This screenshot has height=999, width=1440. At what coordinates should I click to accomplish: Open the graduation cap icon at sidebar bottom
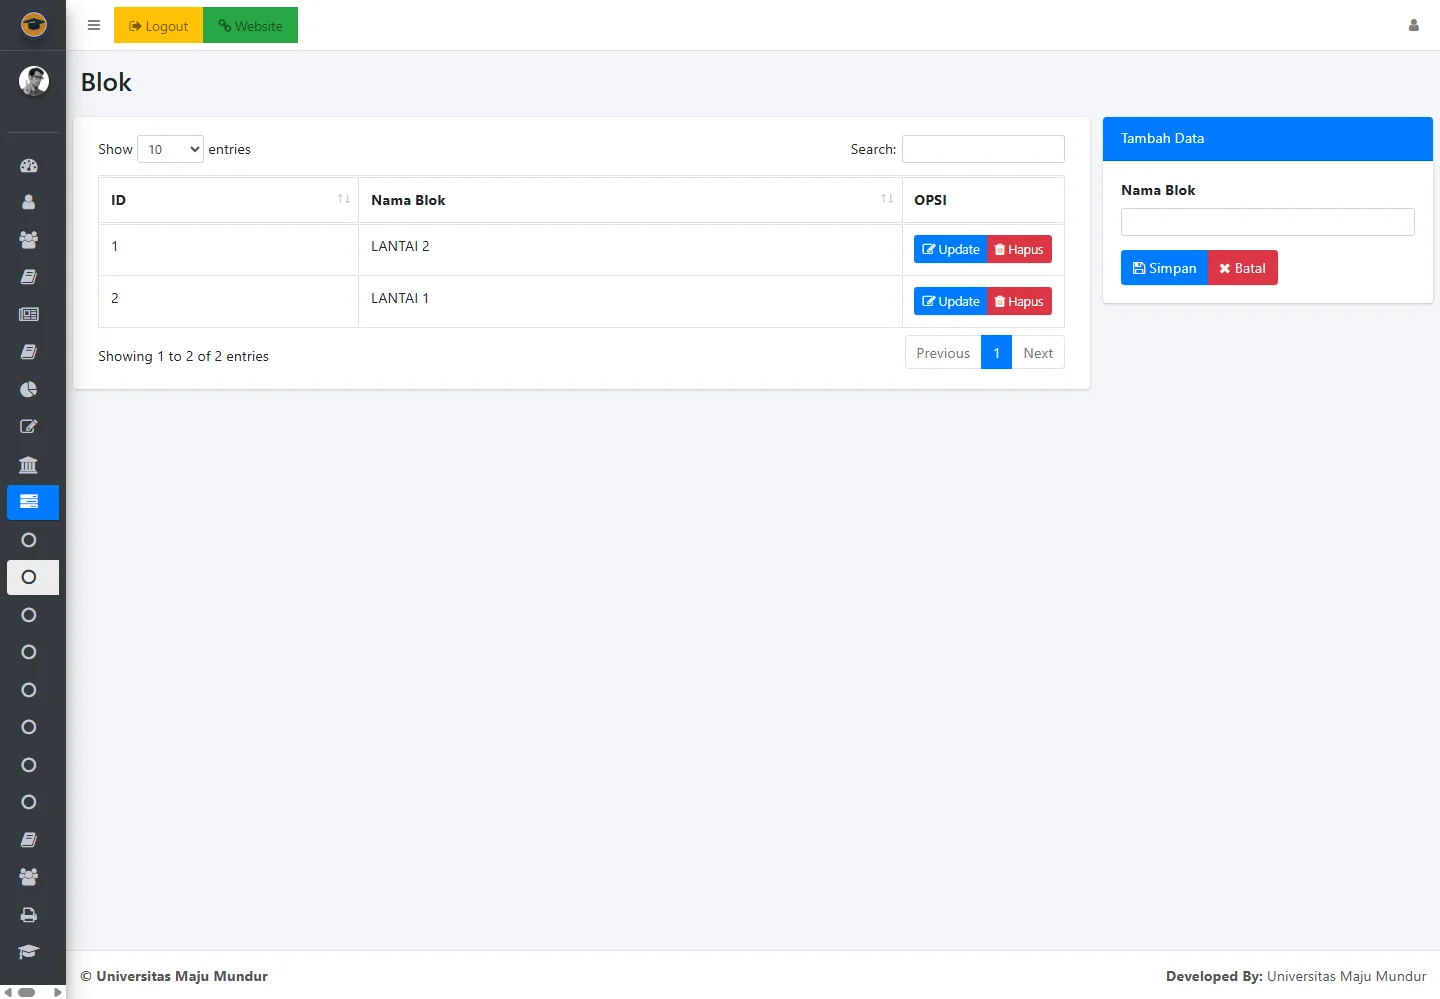pyautogui.click(x=29, y=952)
